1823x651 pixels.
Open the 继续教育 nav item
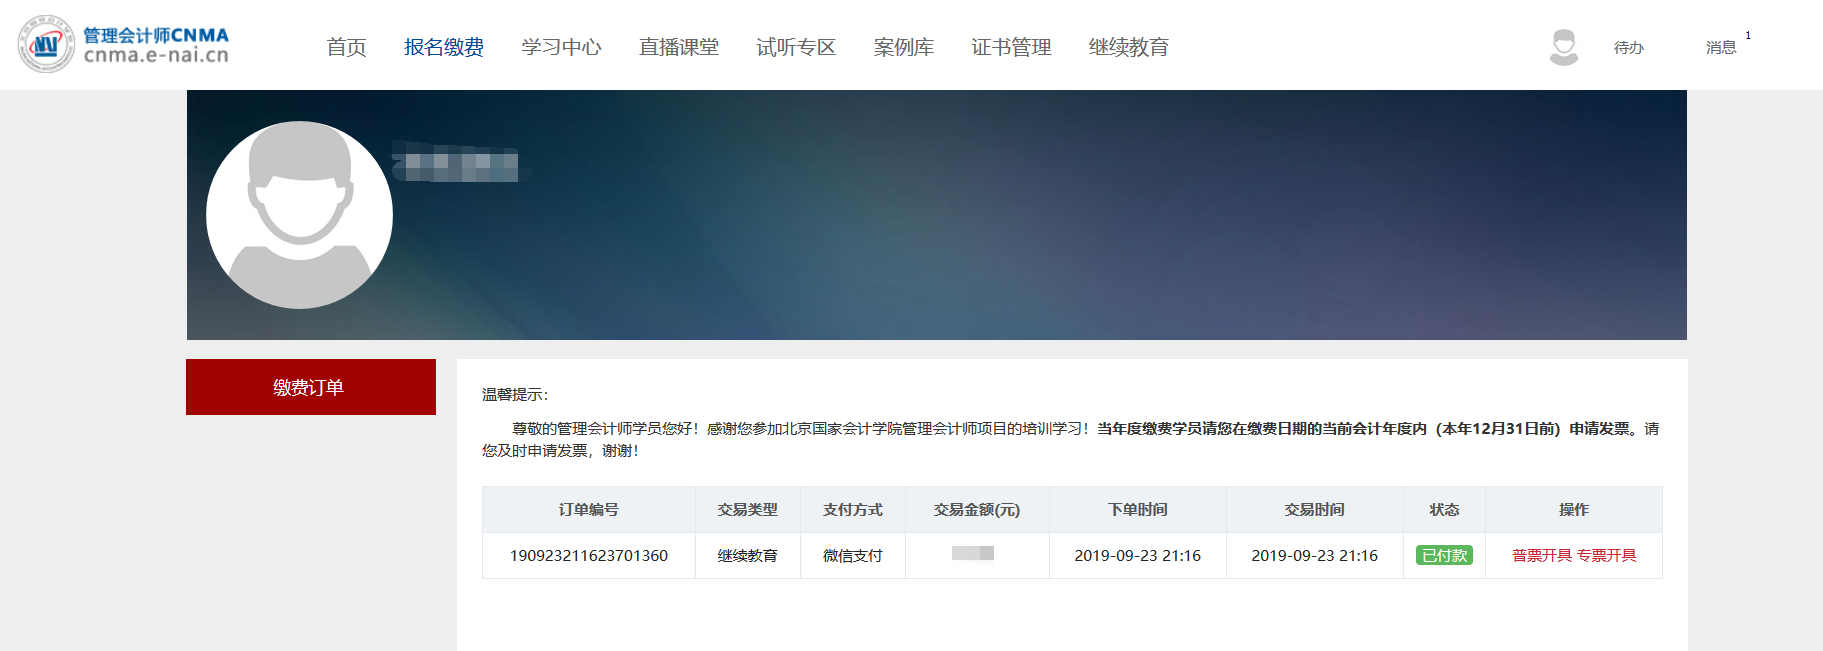(1129, 47)
